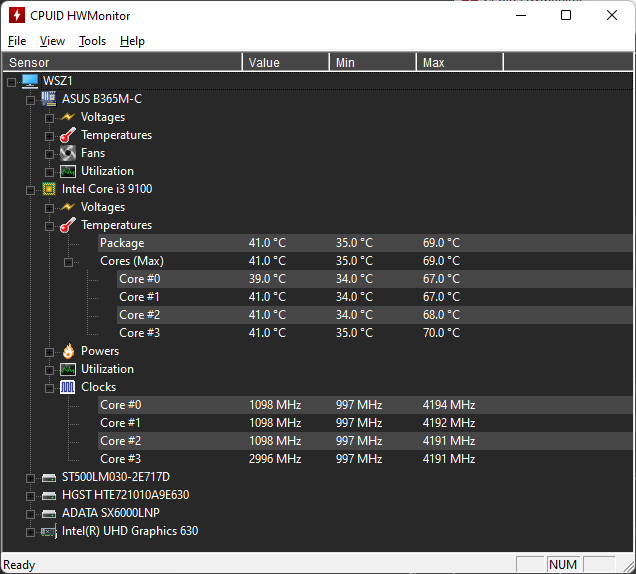
Task: Expand the motherboard Utilization node
Action: (x=49, y=172)
